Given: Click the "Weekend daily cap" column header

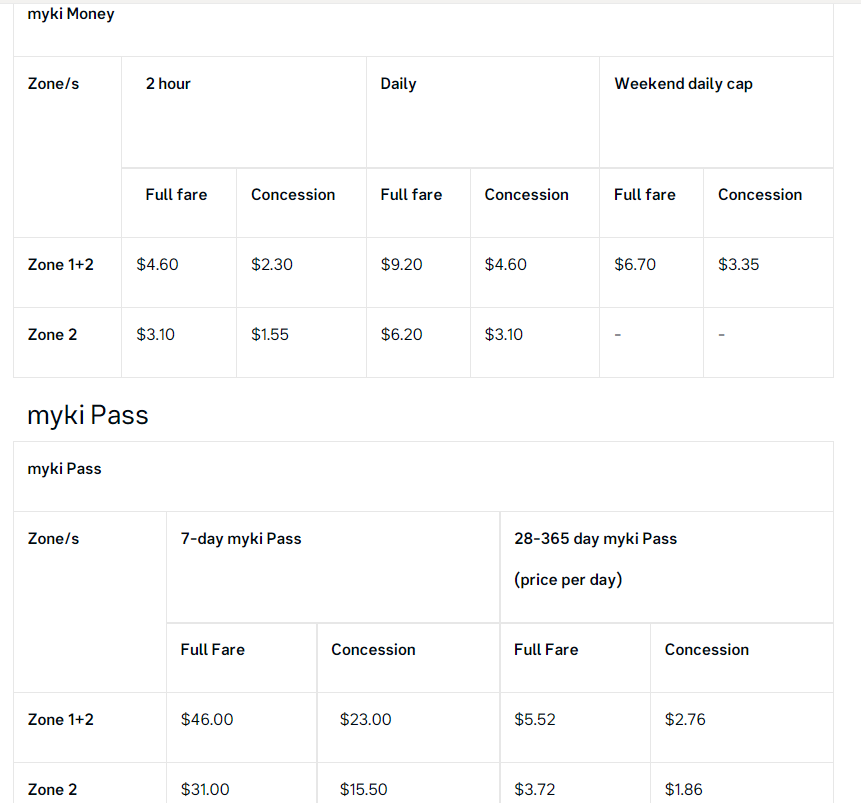Looking at the screenshot, I should click(683, 84).
